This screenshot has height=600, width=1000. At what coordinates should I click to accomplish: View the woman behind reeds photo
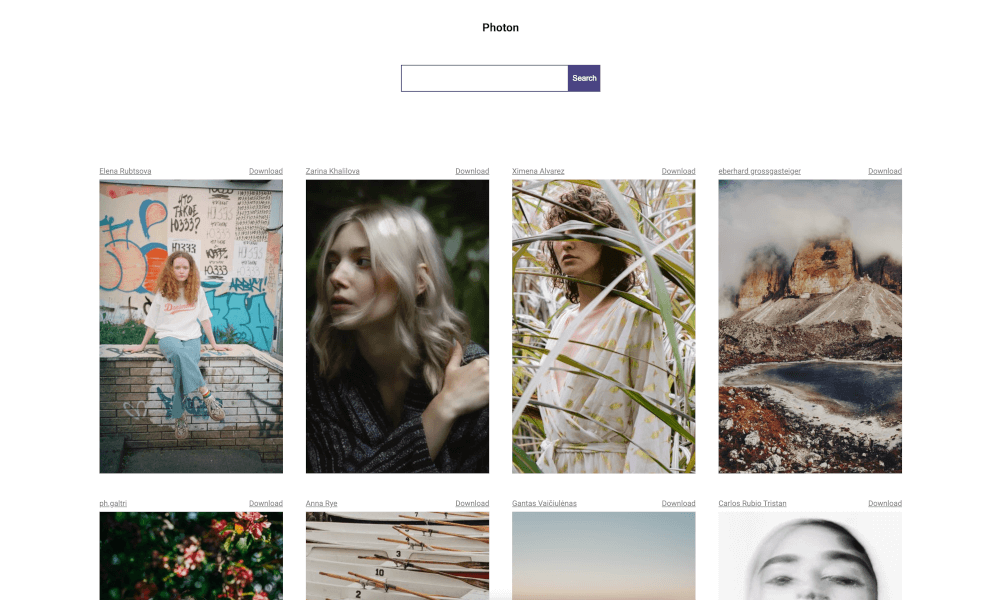(x=603, y=326)
